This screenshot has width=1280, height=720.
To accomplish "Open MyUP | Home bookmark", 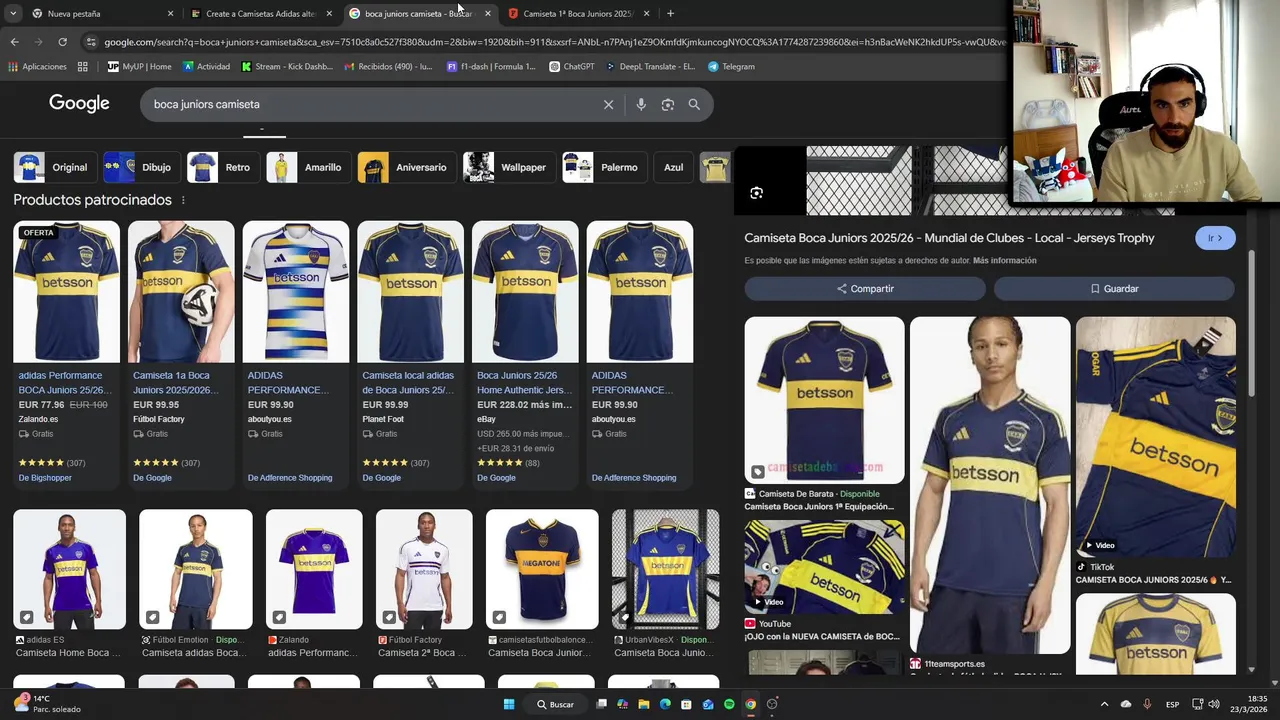I will point(140,67).
